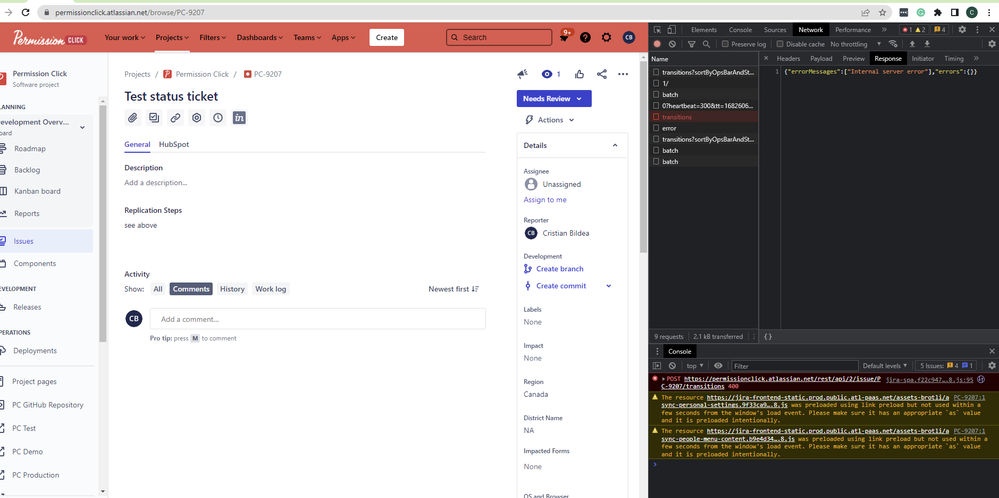Share the issue via share icon
This screenshot has height=498, width=999.
(x=601, y=74)
